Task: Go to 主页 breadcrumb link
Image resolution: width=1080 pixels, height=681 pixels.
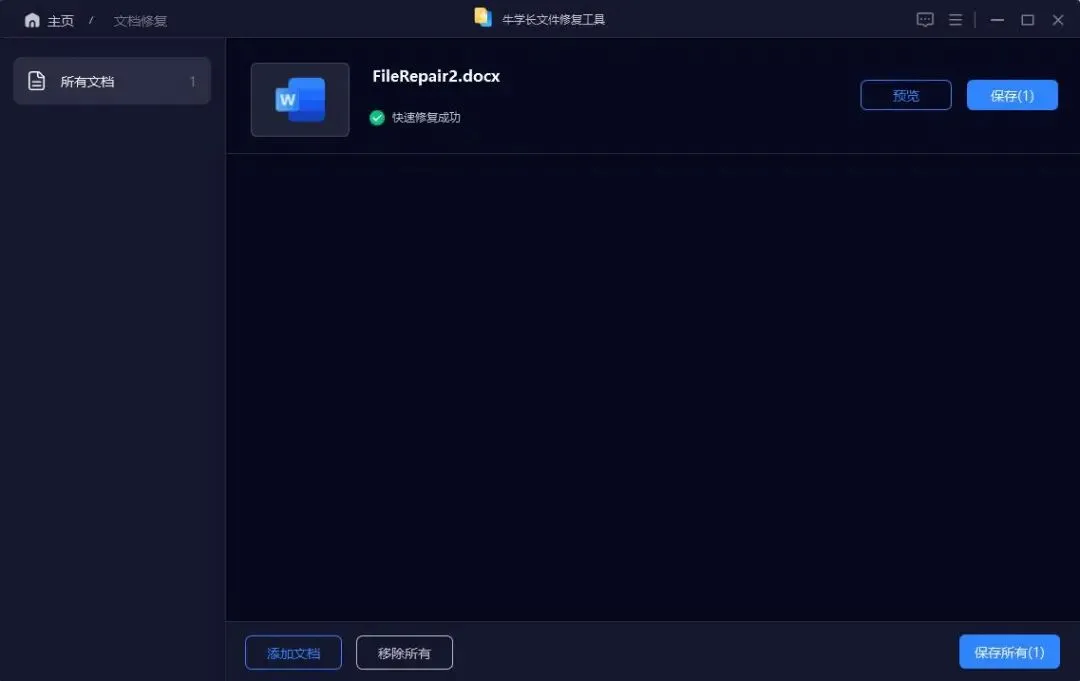Action: click(x=61, y=21)
